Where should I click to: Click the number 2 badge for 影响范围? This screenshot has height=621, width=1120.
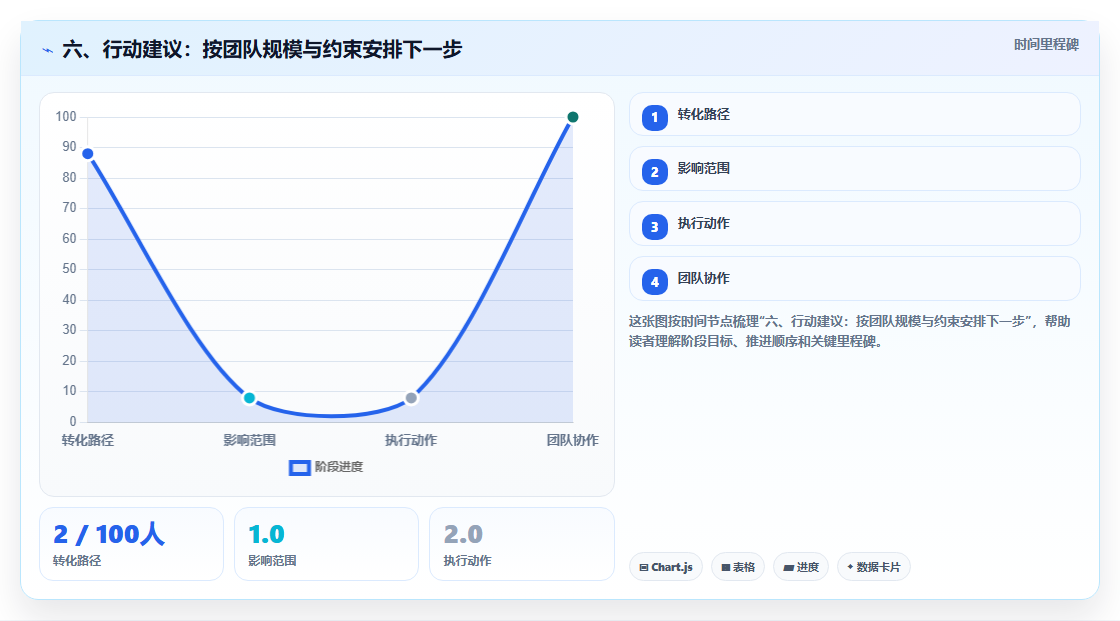[x=654, y=172]
